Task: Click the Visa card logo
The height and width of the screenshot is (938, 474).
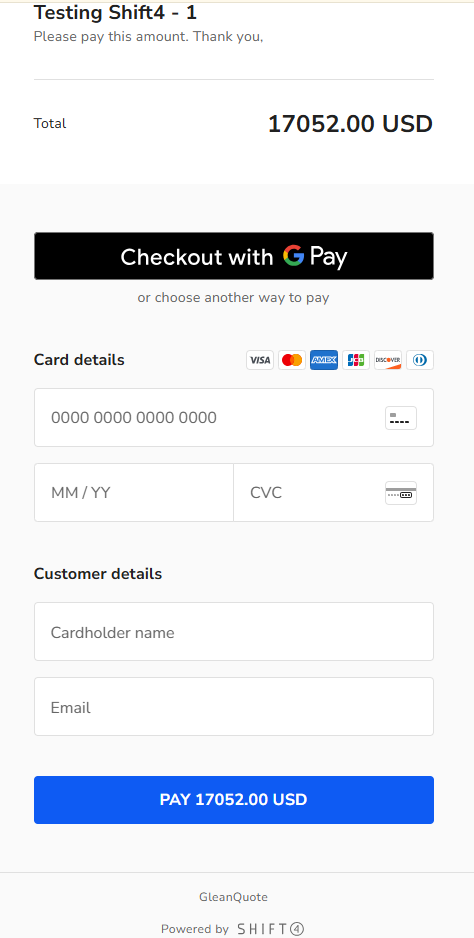Action: (260, 360)
